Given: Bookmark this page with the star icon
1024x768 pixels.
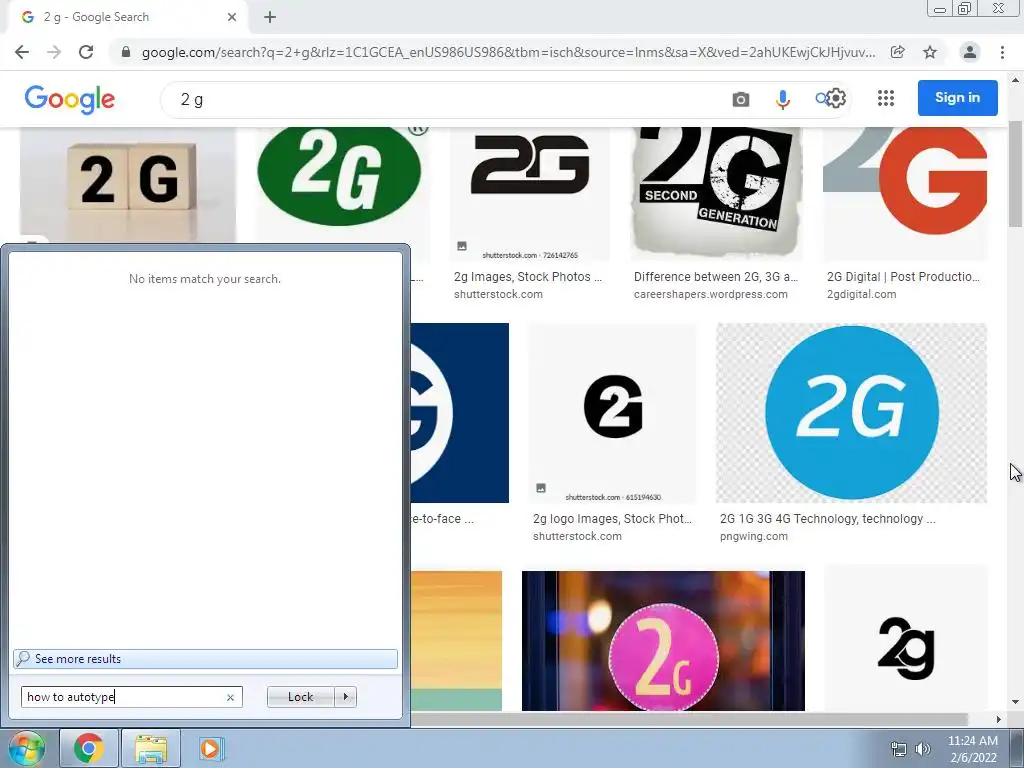Looking at the screenshot, I should tap(930, 52).
